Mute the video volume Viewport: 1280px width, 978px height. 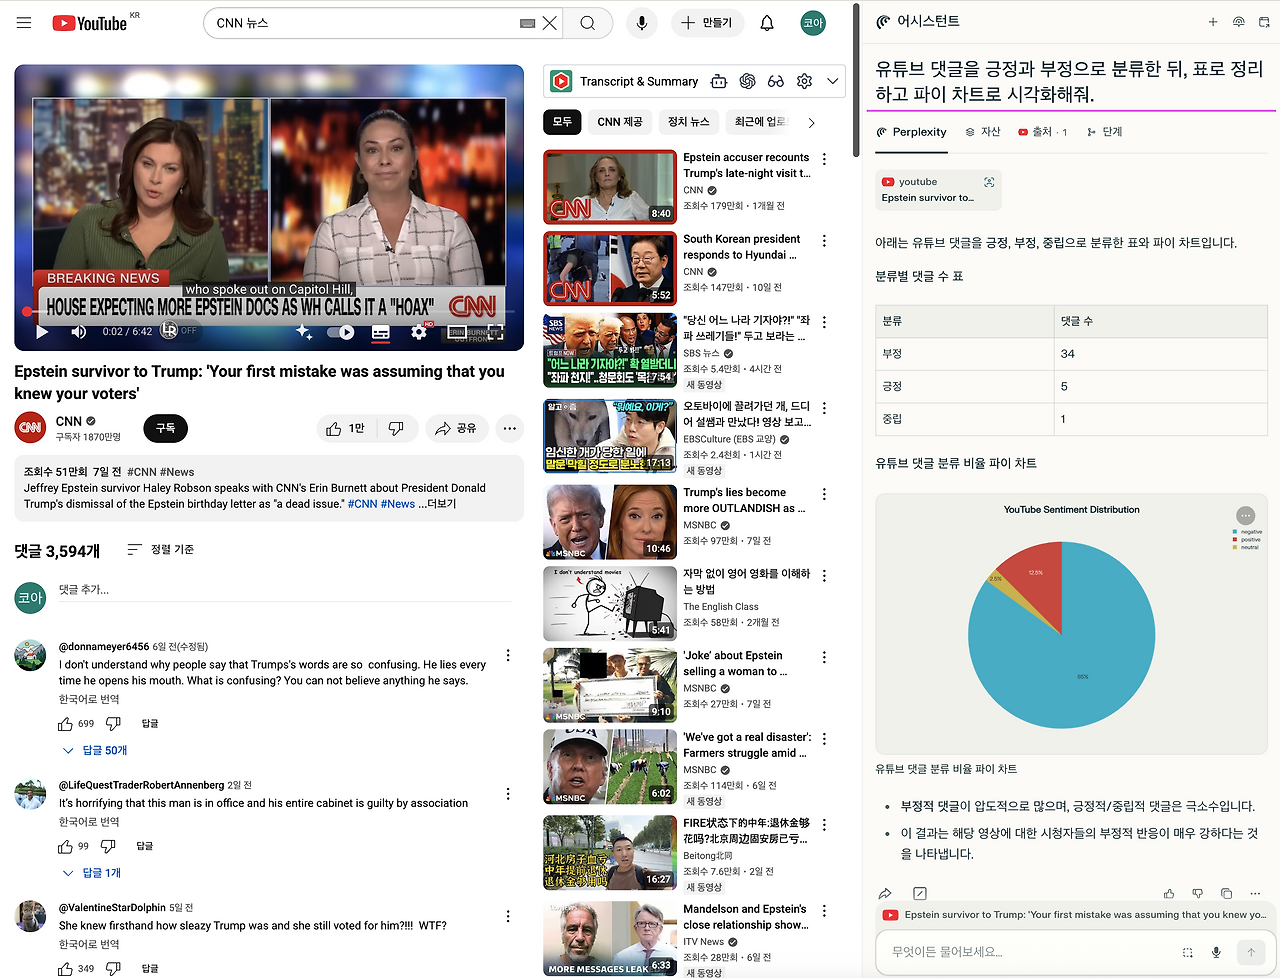pos(79,332)
